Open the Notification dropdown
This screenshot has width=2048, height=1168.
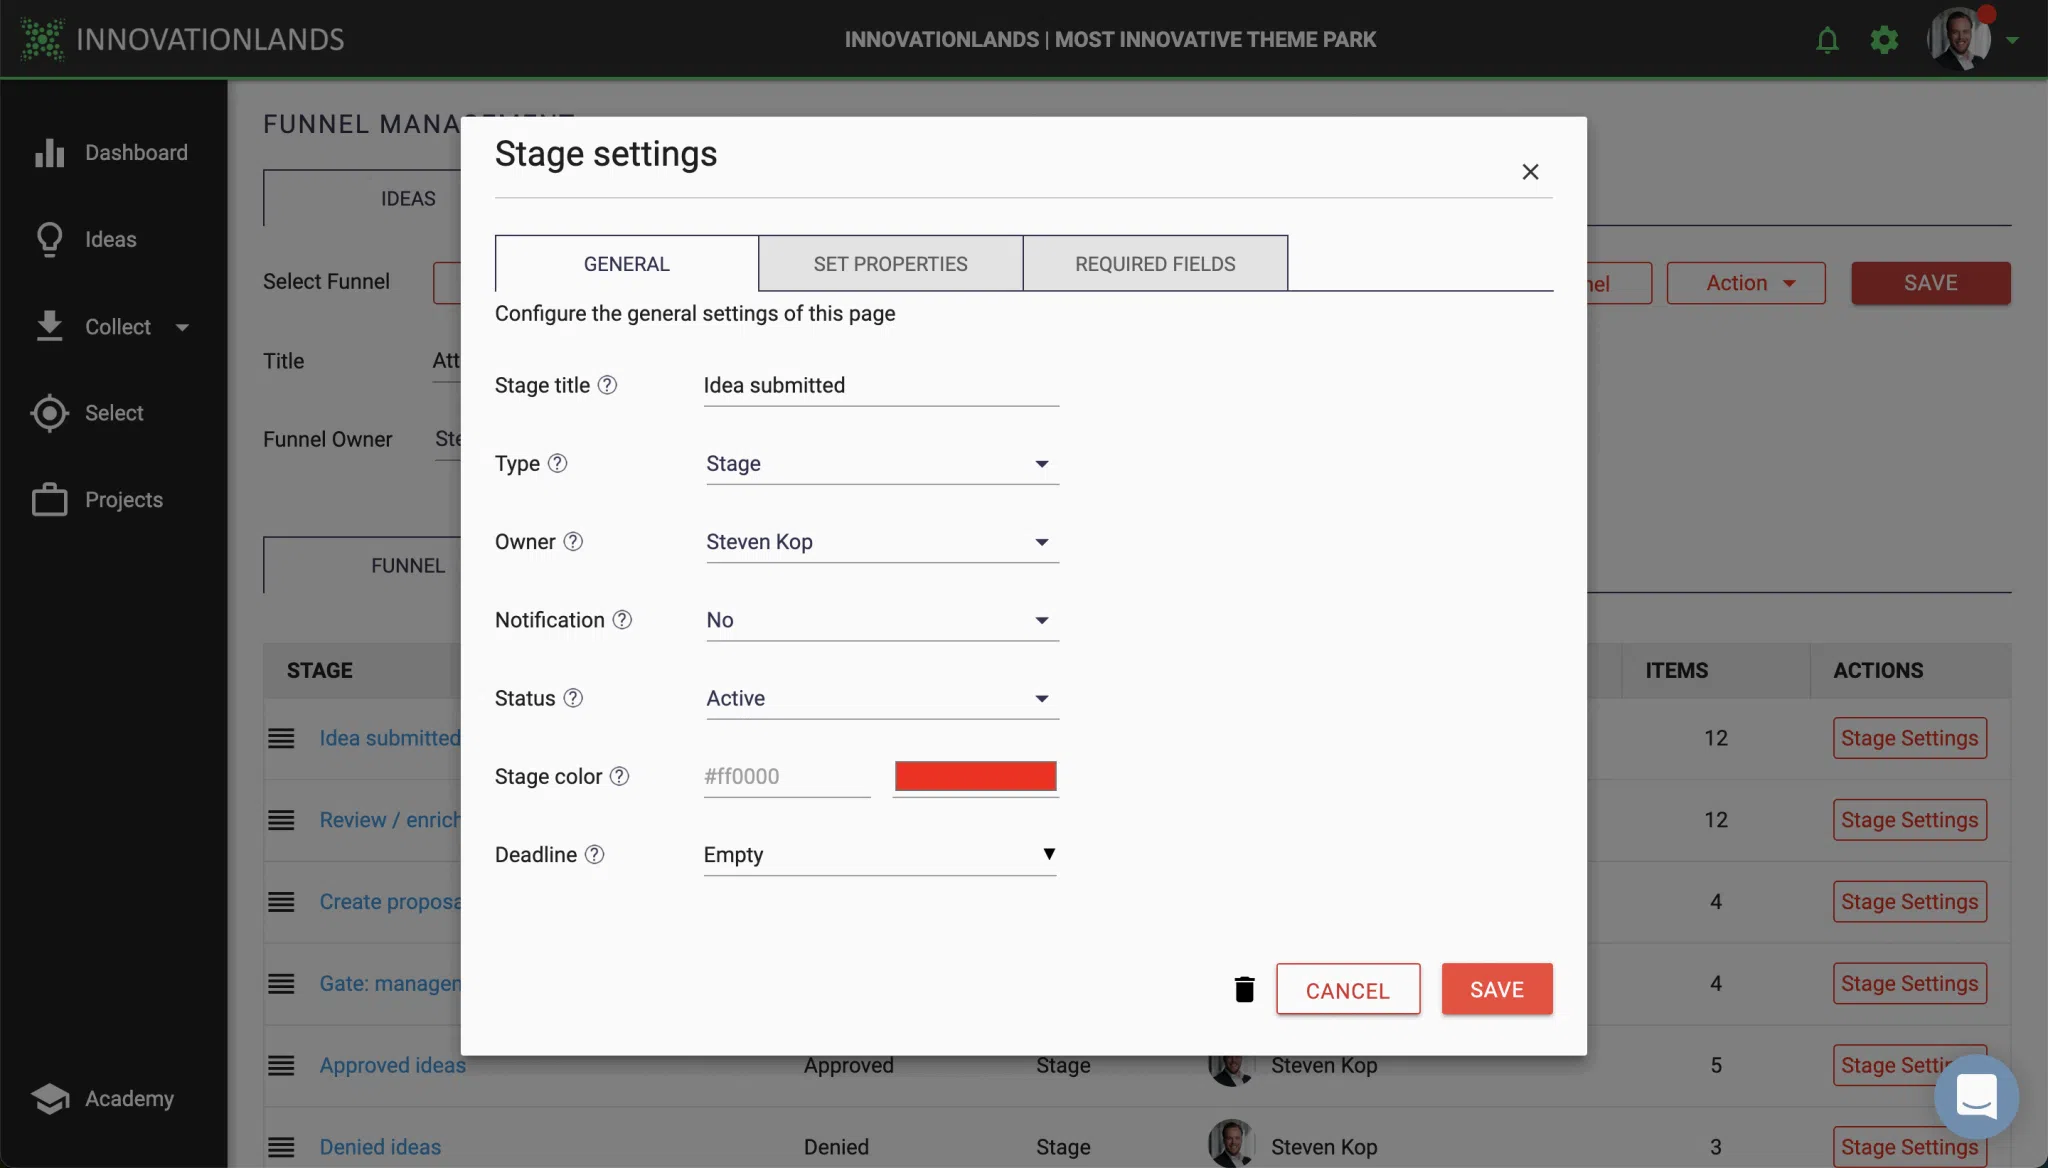[881, 620]
